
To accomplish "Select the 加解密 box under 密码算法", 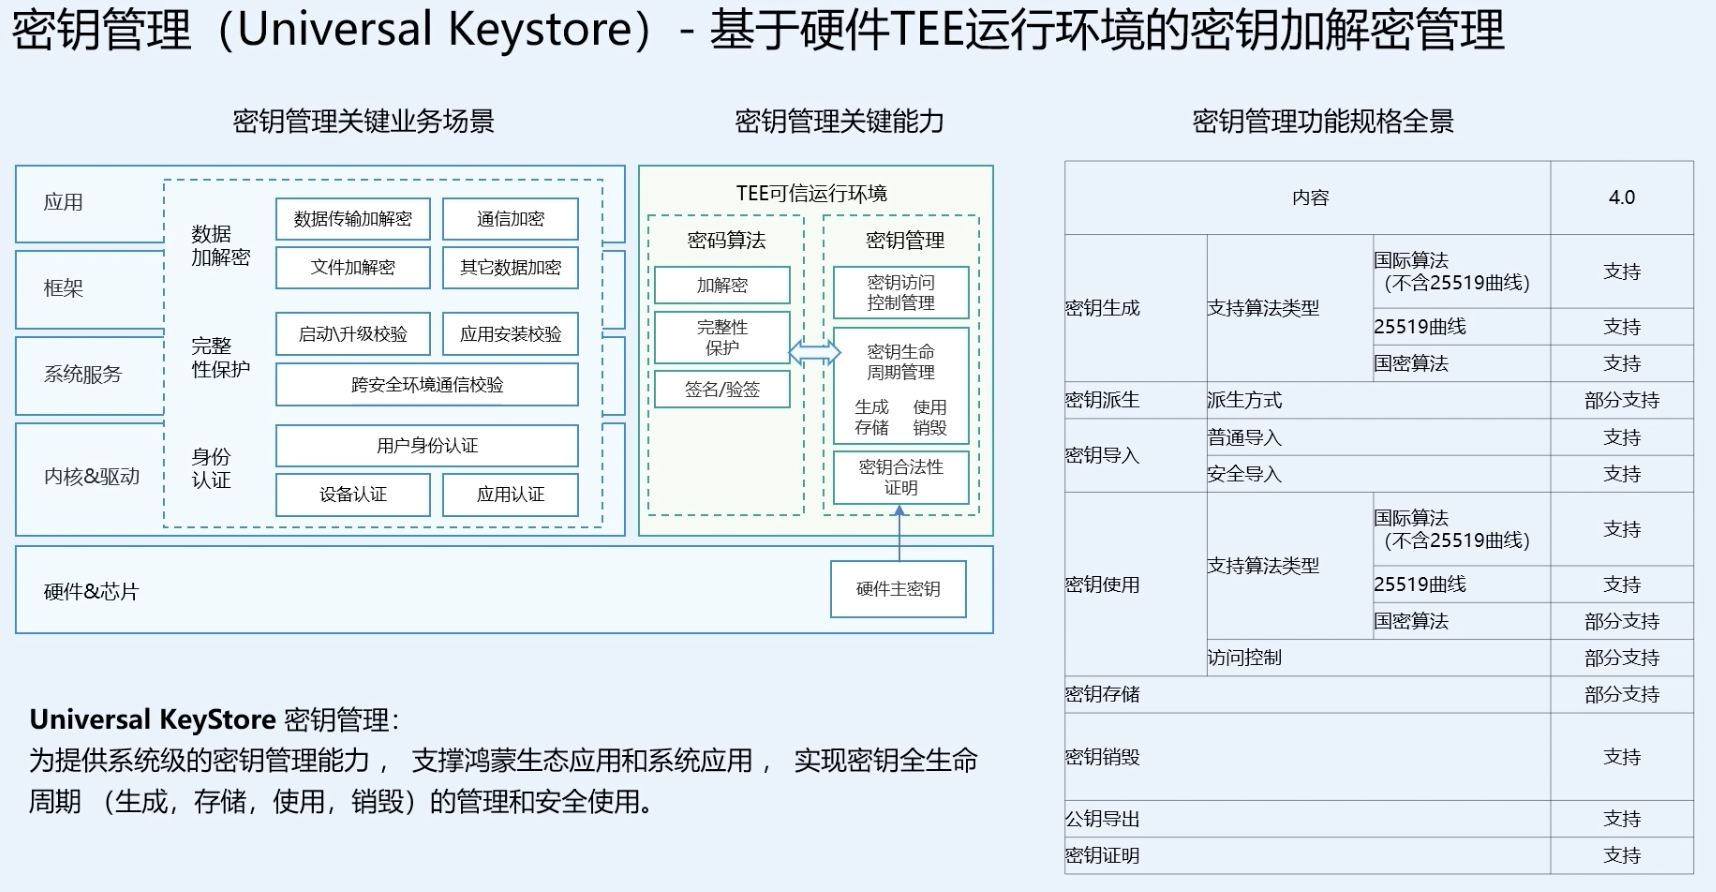I will point(722,285).
